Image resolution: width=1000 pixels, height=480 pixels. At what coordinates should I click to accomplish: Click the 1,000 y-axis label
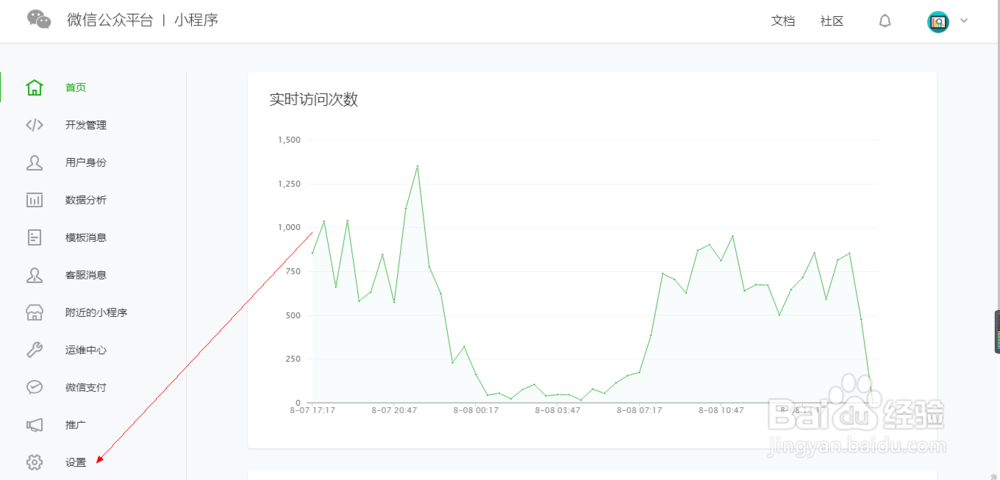[289, 228]
